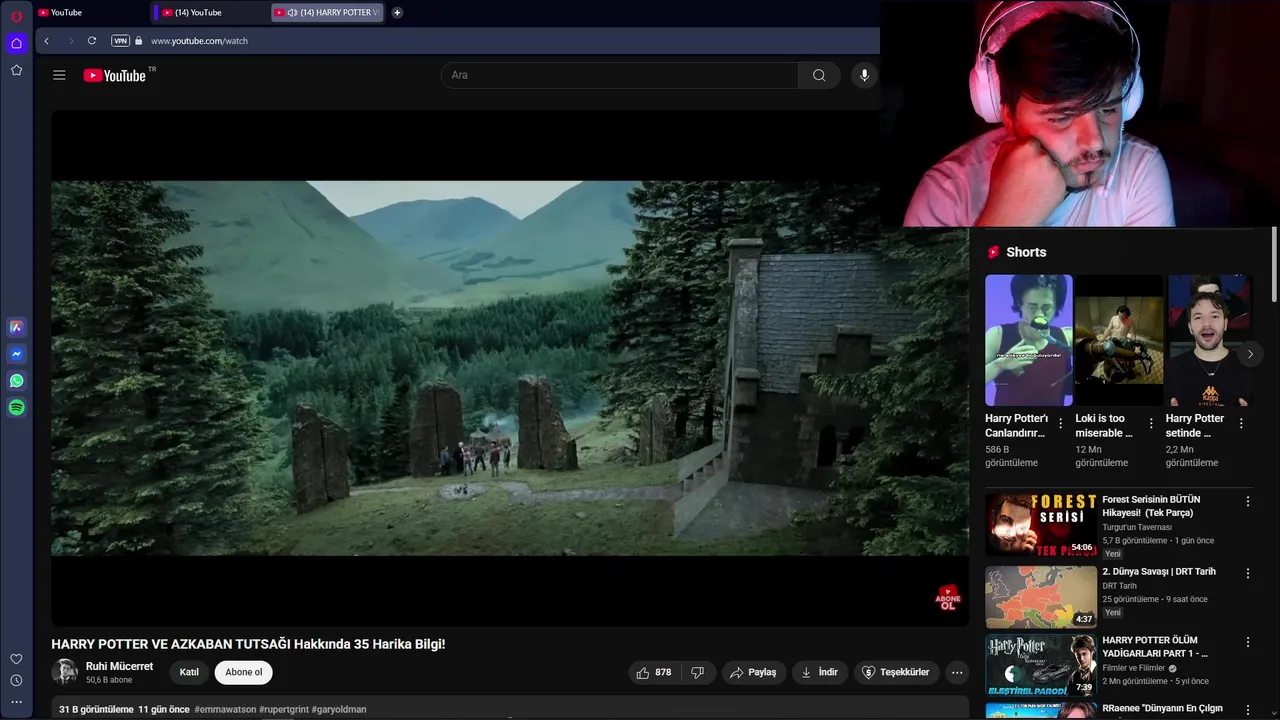Open options for Harry Potter'ı Canlandırır short
1280x720 pixels.
pos(1061,424)
